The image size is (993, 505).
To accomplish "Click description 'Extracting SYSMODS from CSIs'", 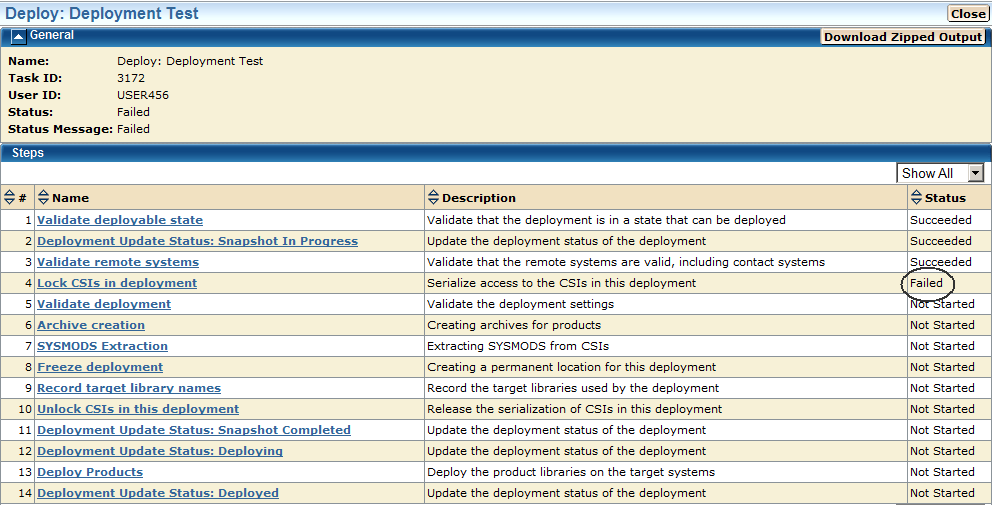I will (x=518, y=346).
